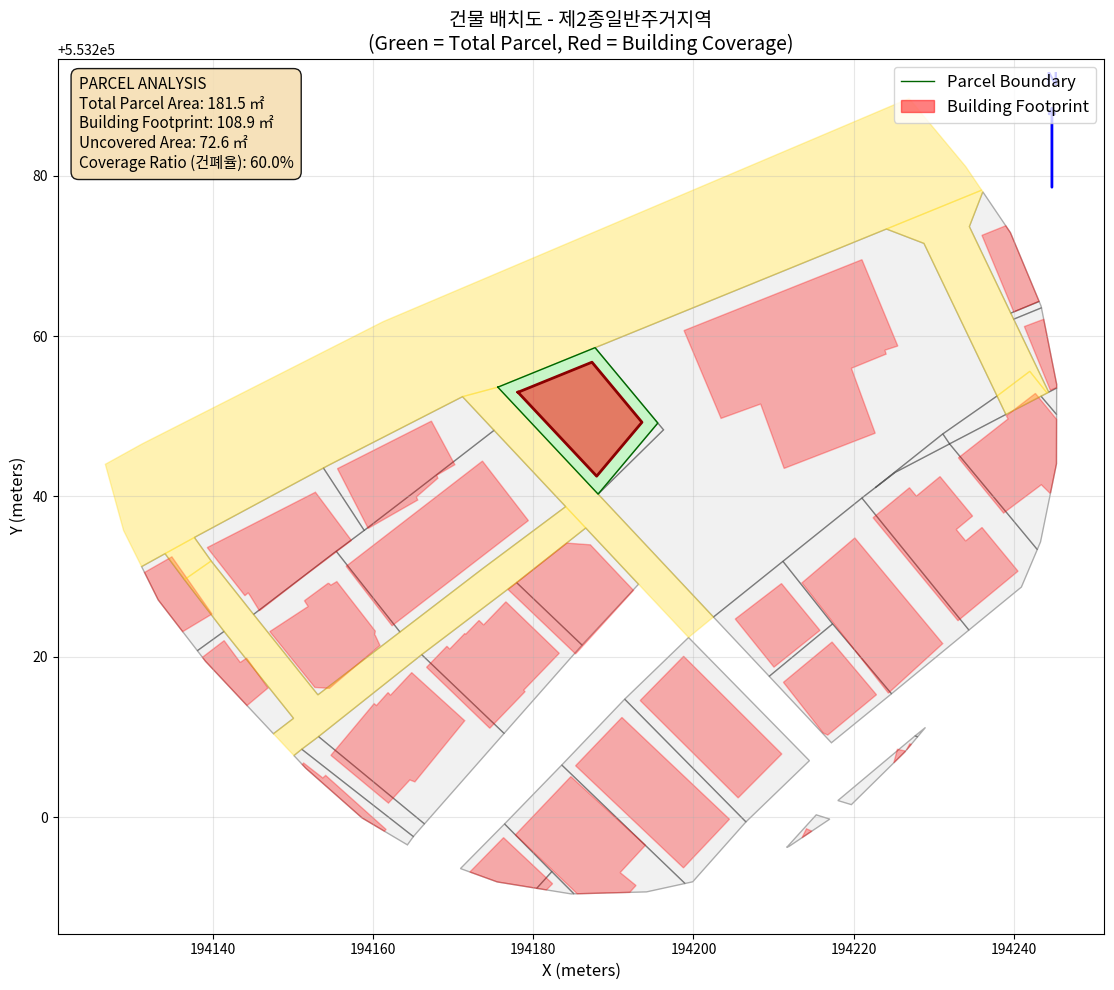Click the red Building Footprint legend swatch
Screen dimensions: 1114x990
click(x=917, y=106)
